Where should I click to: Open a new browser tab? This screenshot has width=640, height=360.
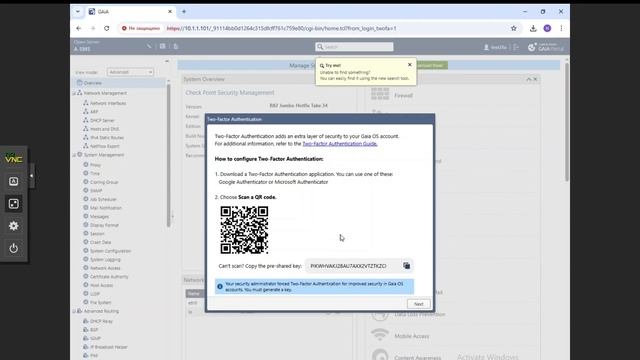[x=184, y=11]
